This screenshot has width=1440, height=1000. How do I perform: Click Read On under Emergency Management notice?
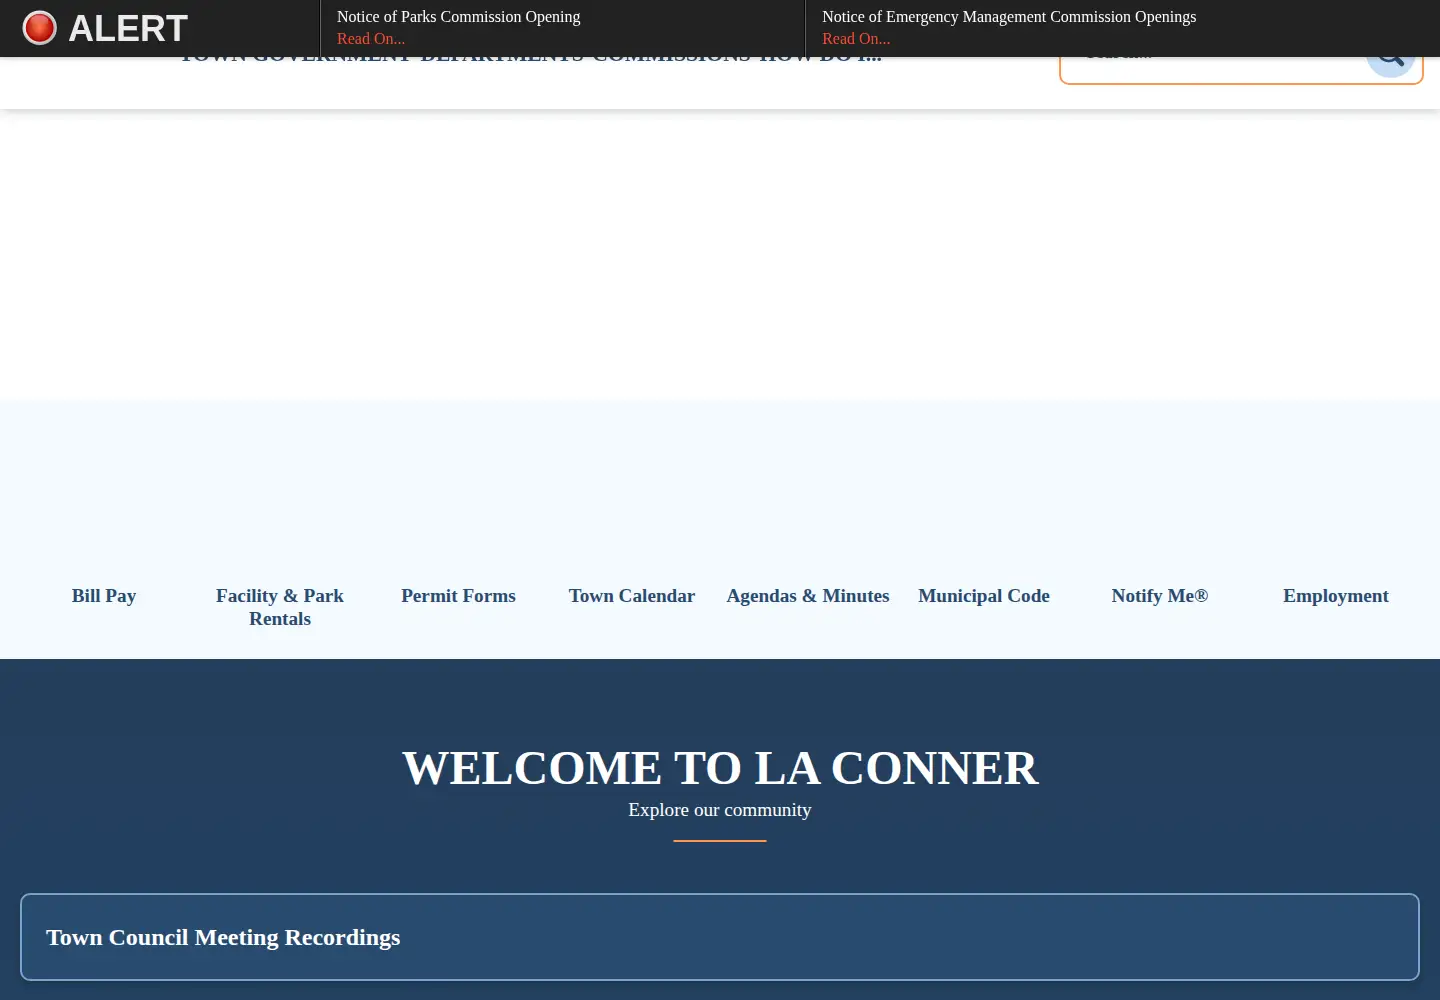click(856, 39)
